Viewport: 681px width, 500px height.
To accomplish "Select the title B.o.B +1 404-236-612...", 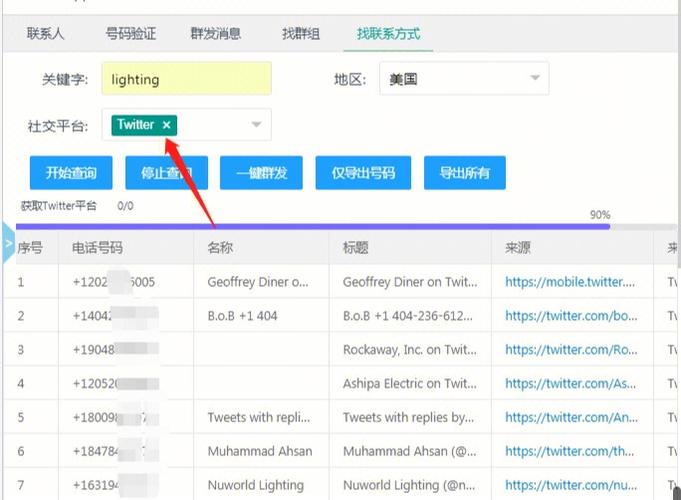I will pyautogui.click(x=408, y=316).
